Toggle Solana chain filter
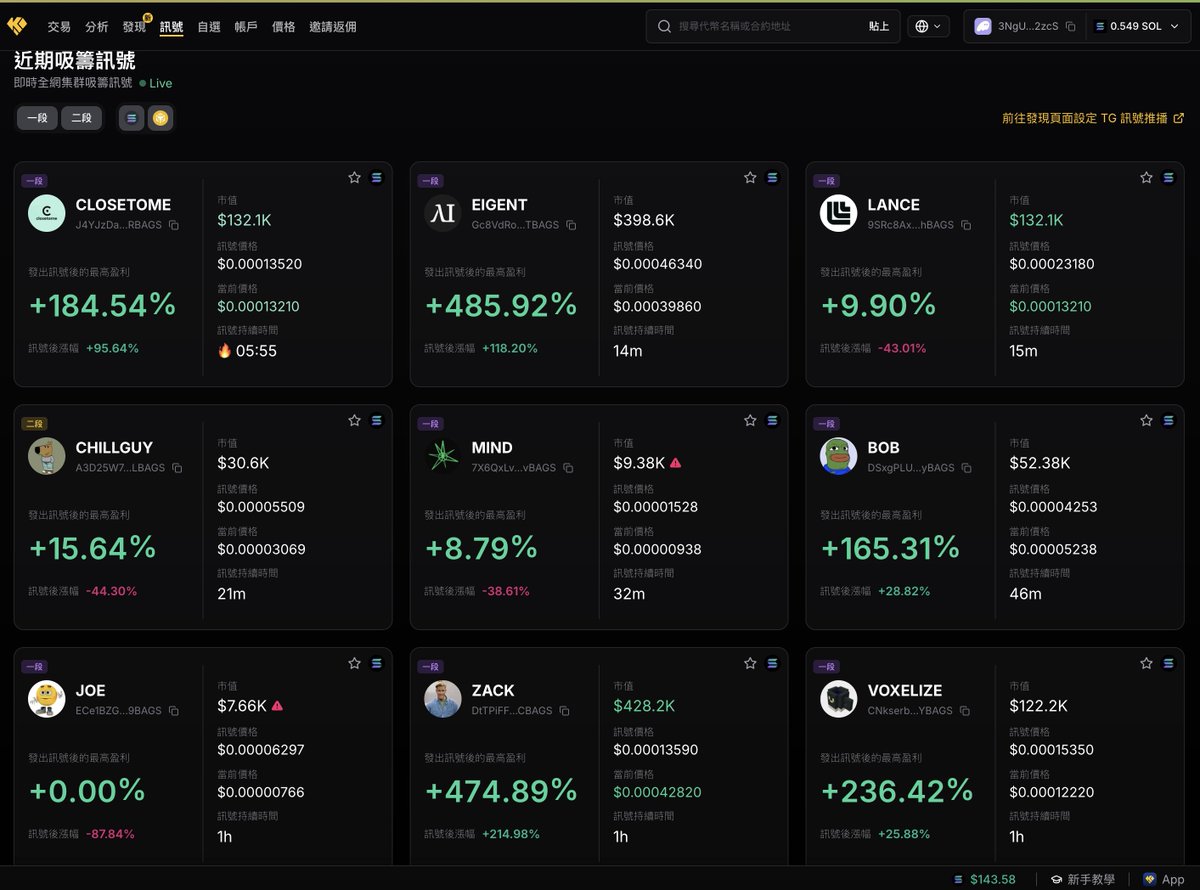Viewport: 1200px width, 890px height. tap(132, 118)
